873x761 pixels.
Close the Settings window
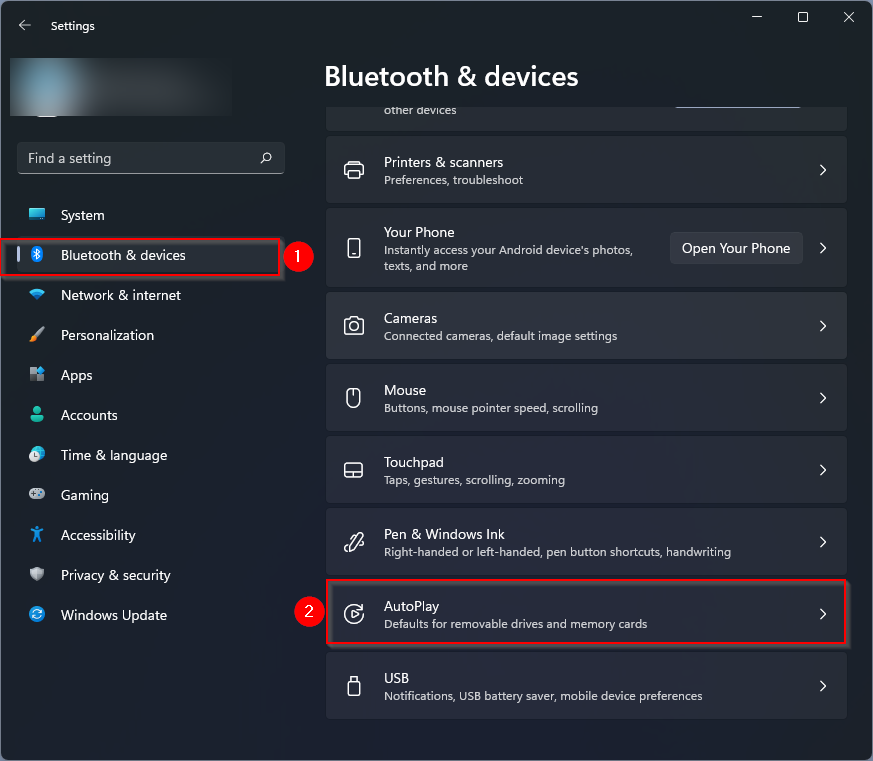(849, 17)
